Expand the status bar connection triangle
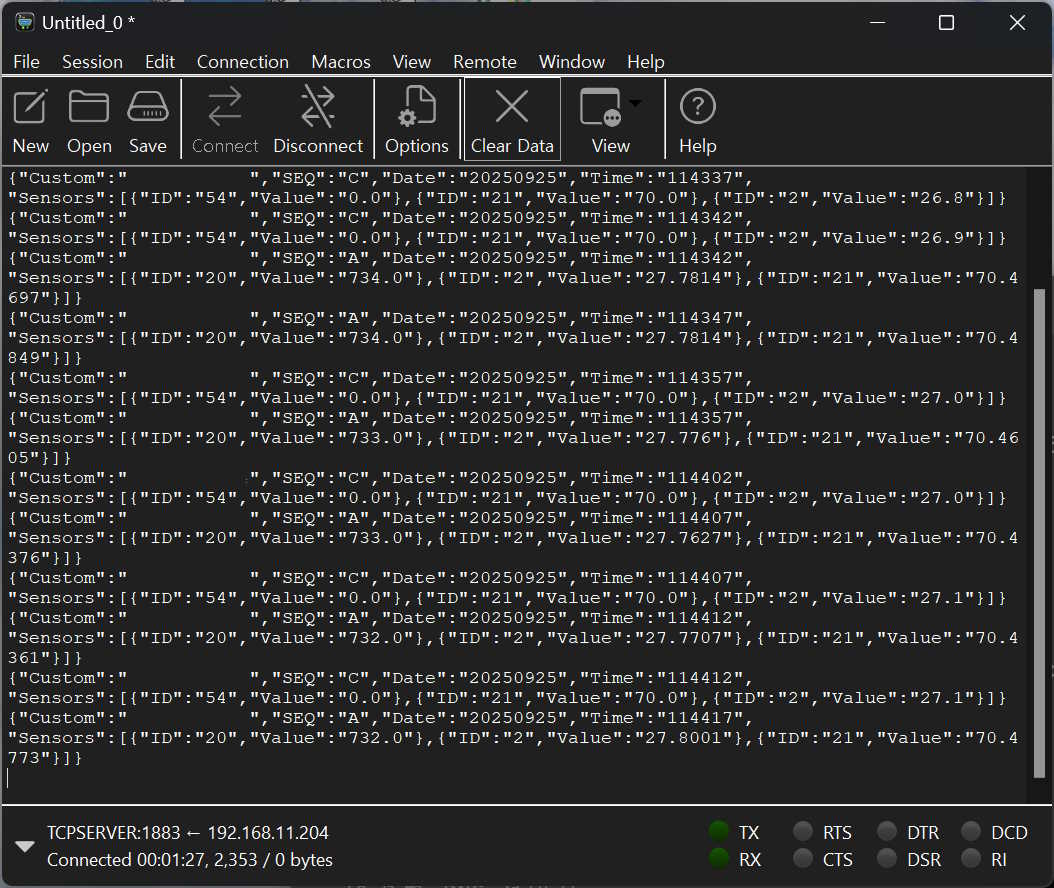 25,846
